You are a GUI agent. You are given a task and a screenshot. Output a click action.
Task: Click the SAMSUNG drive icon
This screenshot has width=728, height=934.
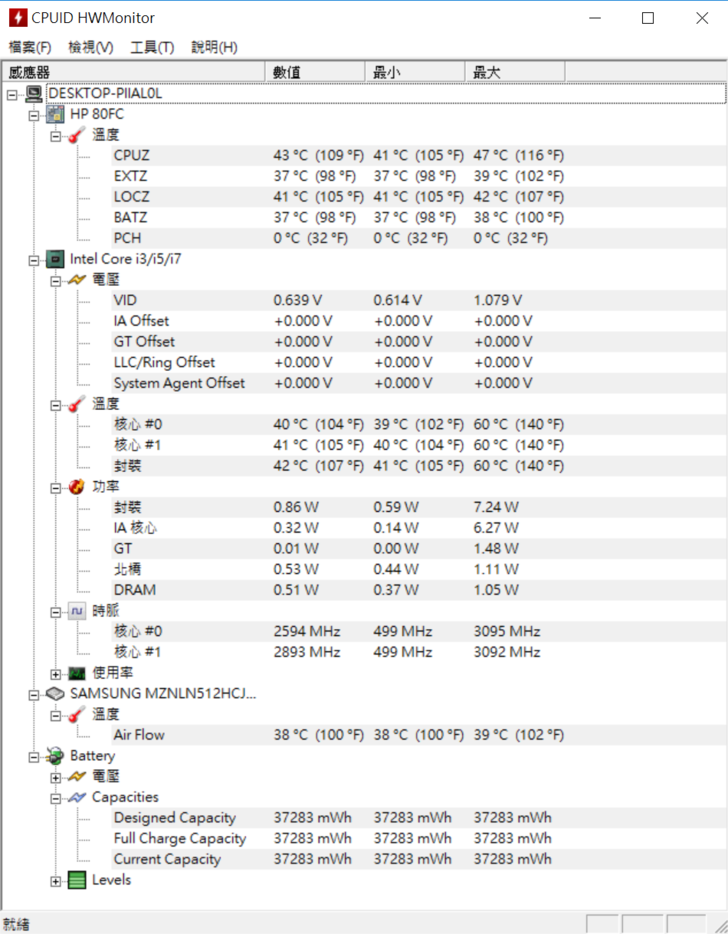point(56,693)
